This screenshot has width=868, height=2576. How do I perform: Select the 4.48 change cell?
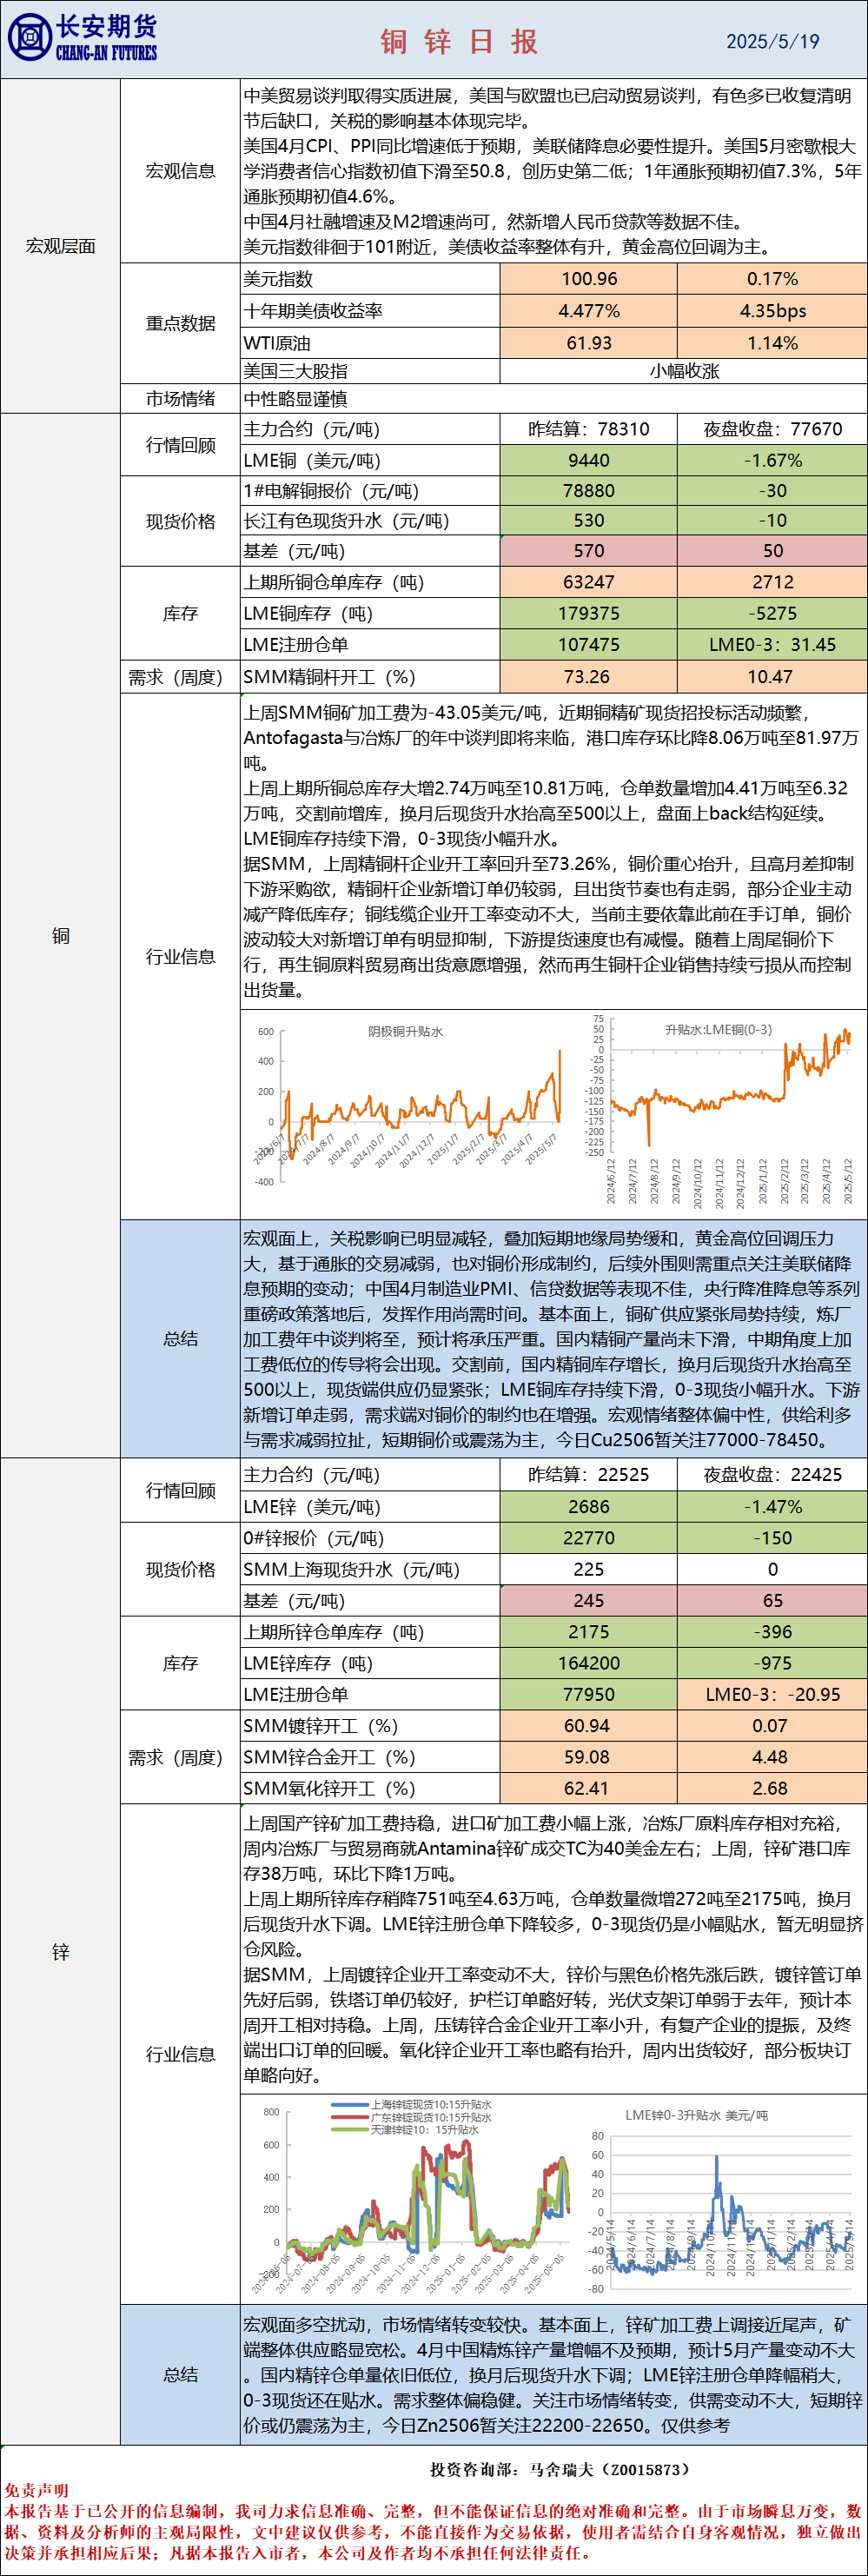click(772, 1757)
